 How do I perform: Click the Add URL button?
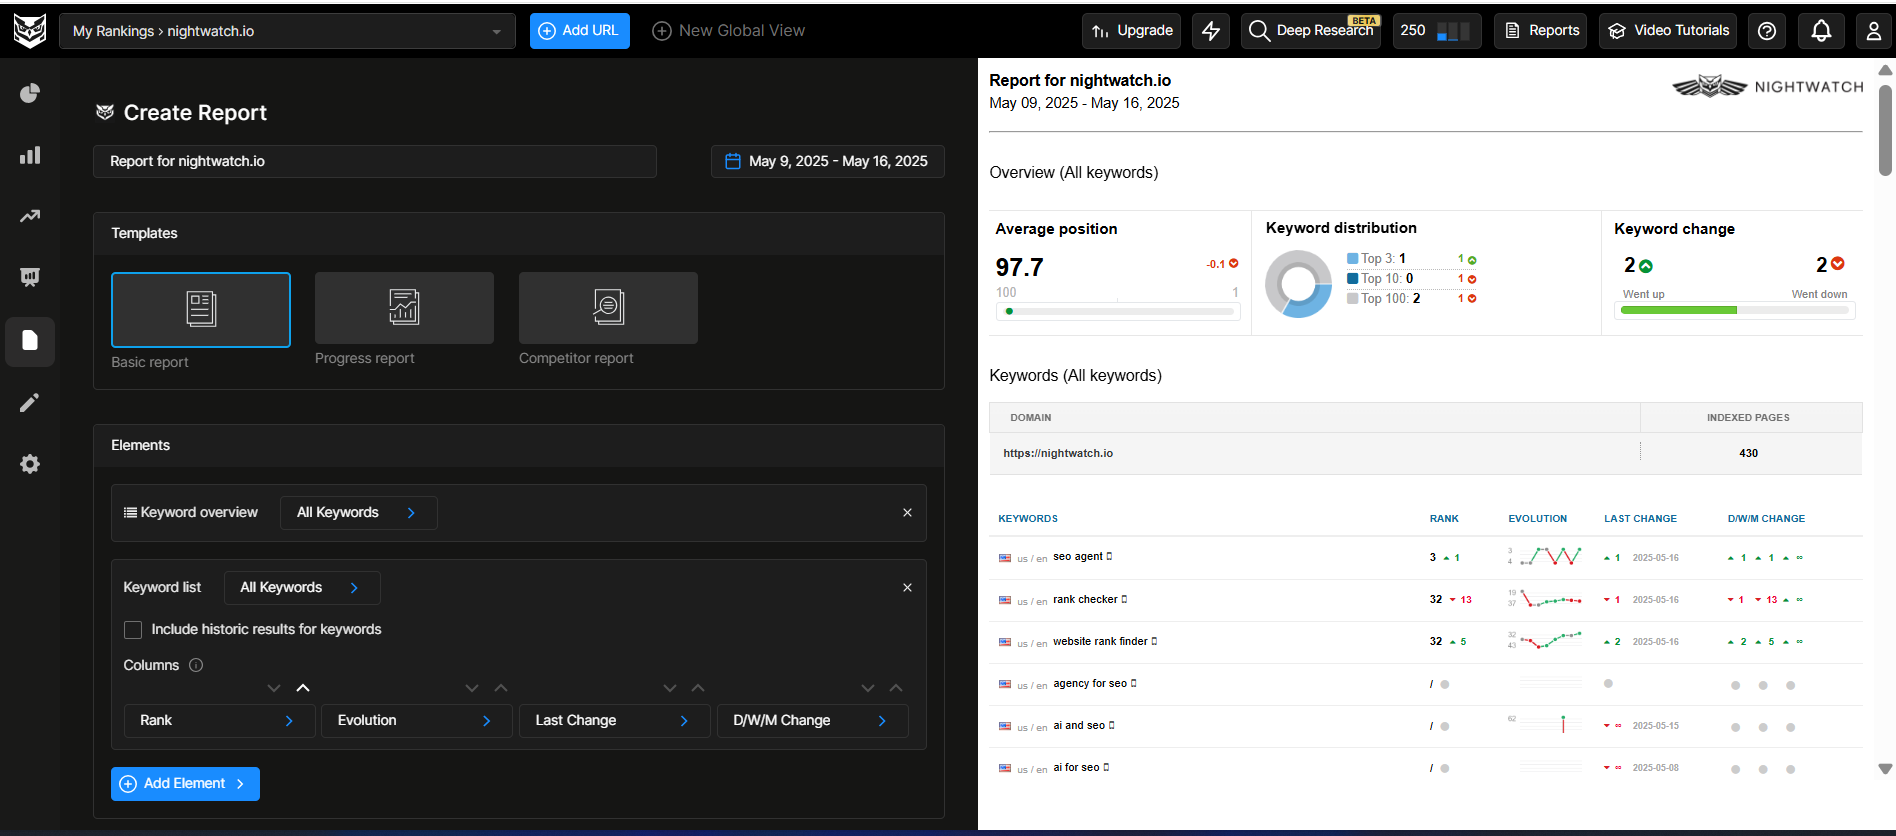(x=579, y=31)
